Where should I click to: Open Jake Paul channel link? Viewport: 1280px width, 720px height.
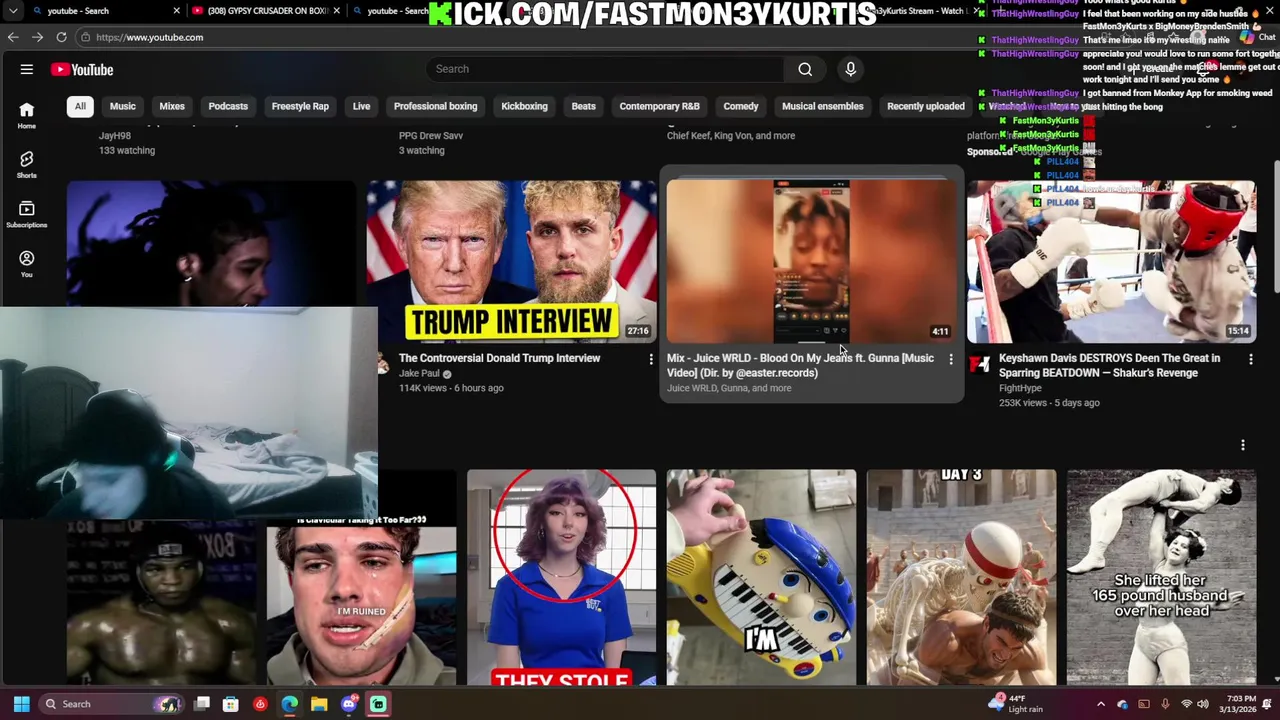click(x=419, y=374)
